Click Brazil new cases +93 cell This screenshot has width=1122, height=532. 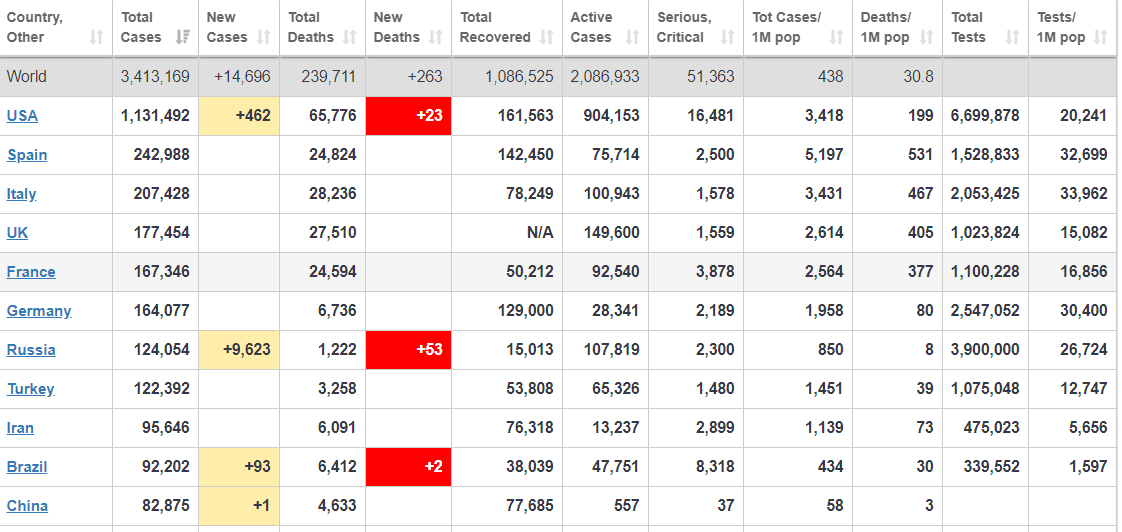[239, 467]
